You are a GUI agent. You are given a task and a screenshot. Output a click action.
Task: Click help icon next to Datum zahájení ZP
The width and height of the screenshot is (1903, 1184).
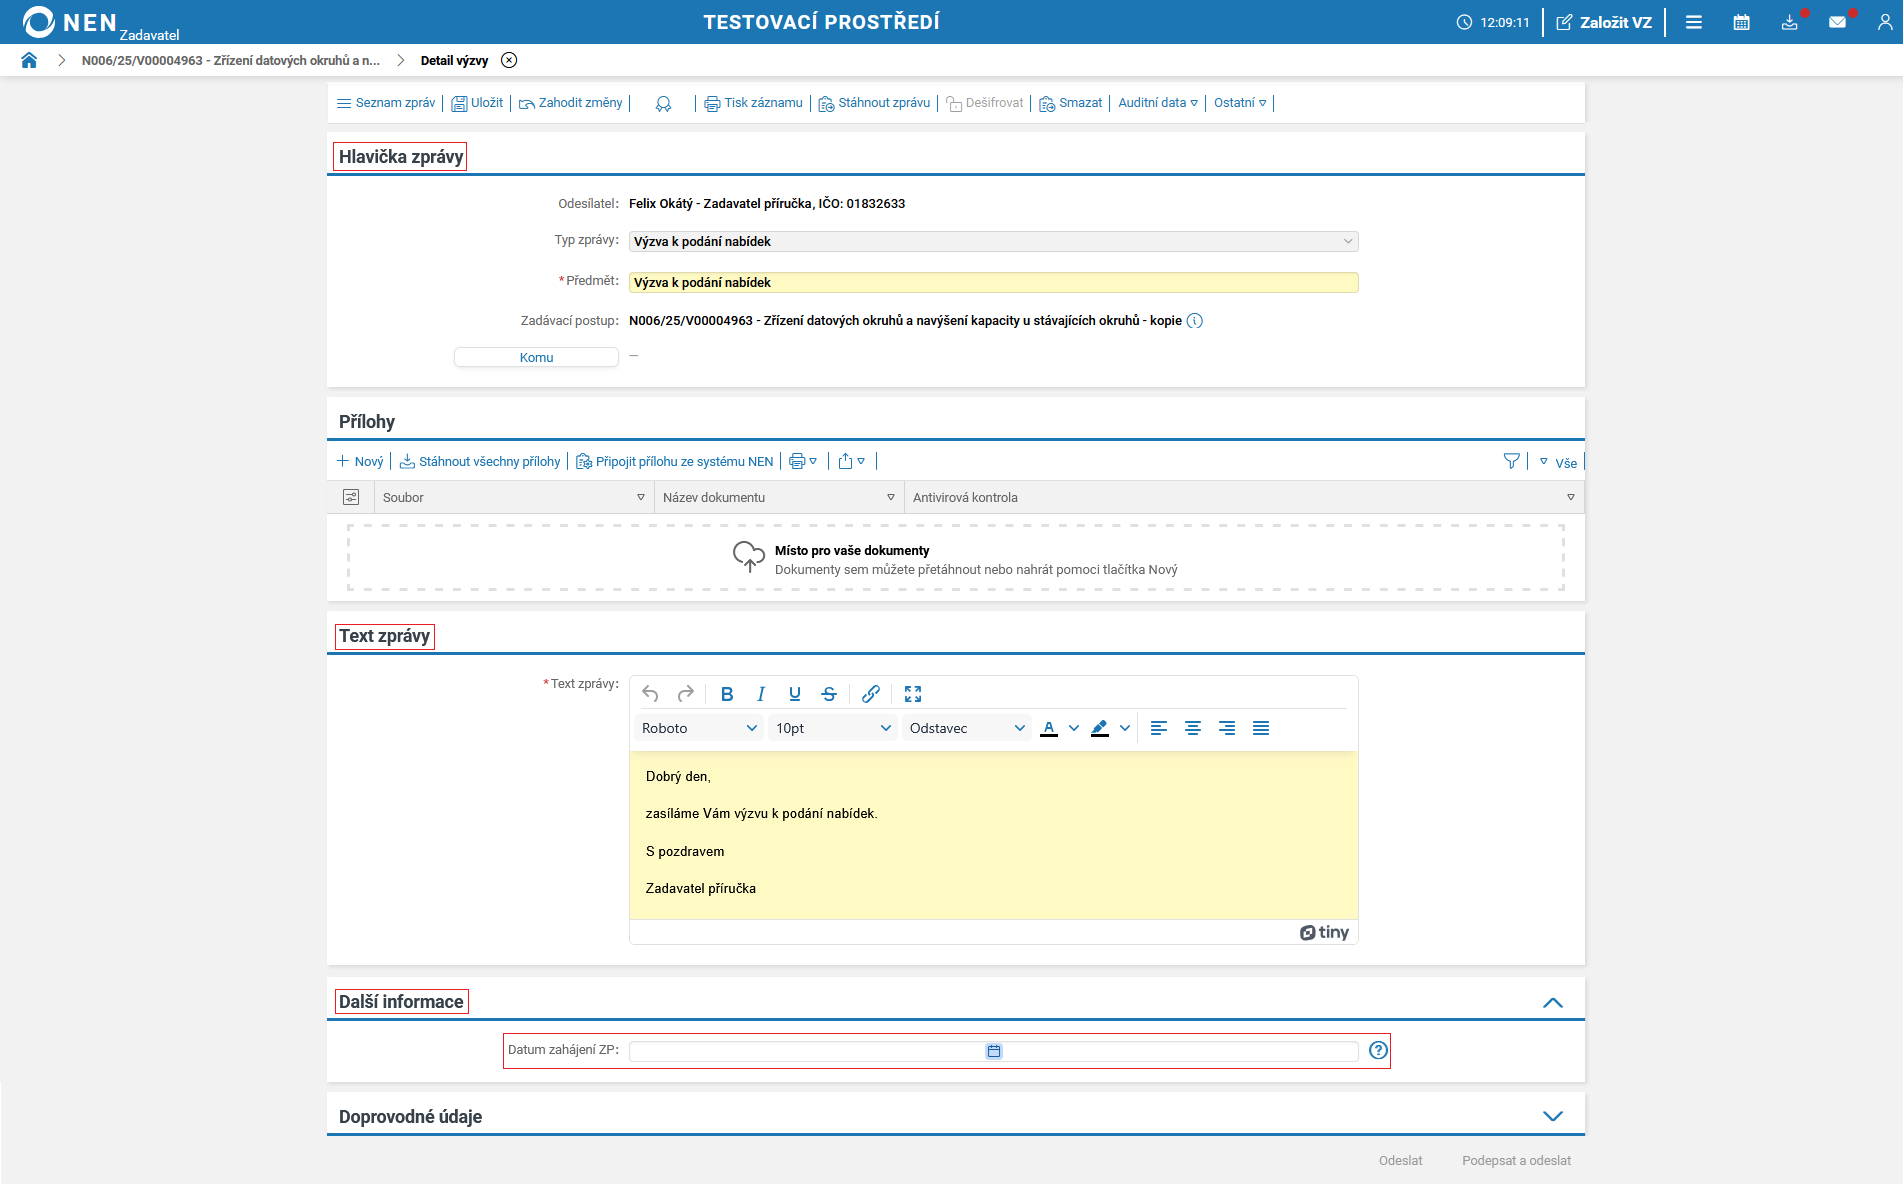point(1378,1050)
